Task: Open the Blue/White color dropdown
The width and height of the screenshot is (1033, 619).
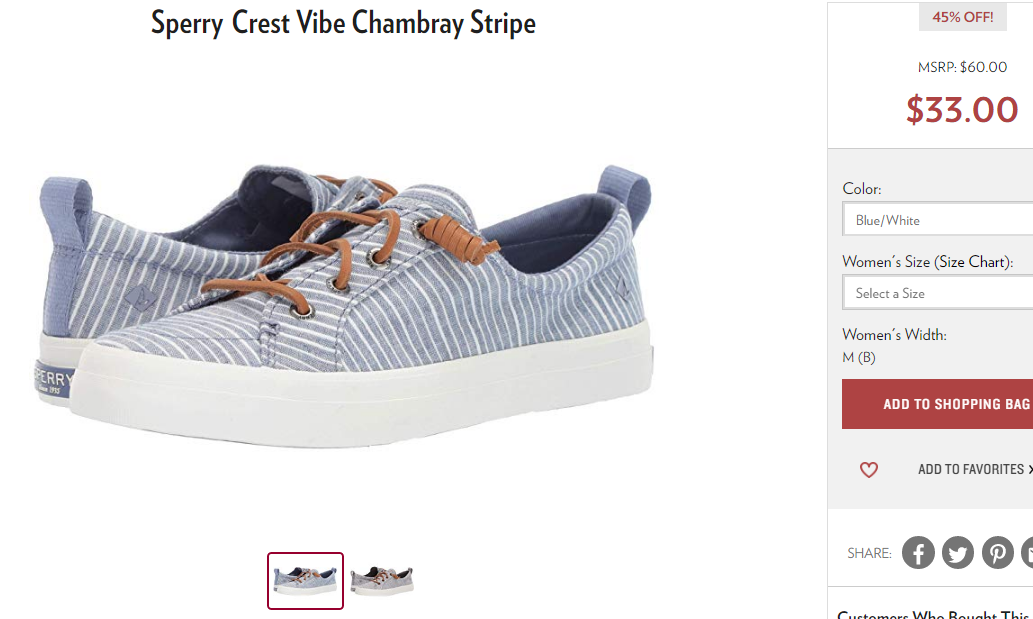Action: click(937, 219)
